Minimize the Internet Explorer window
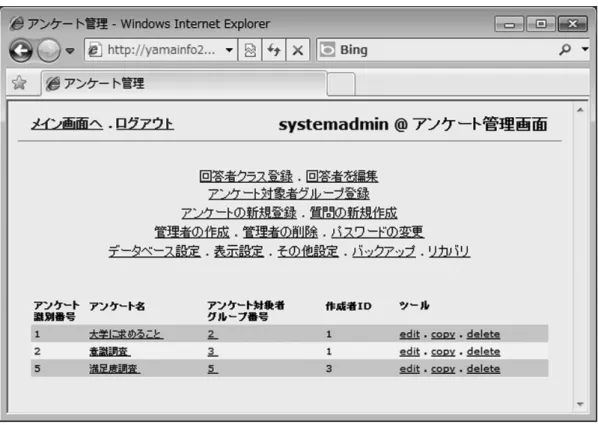This screenshot has height=425, width=598. pos(510,24)
